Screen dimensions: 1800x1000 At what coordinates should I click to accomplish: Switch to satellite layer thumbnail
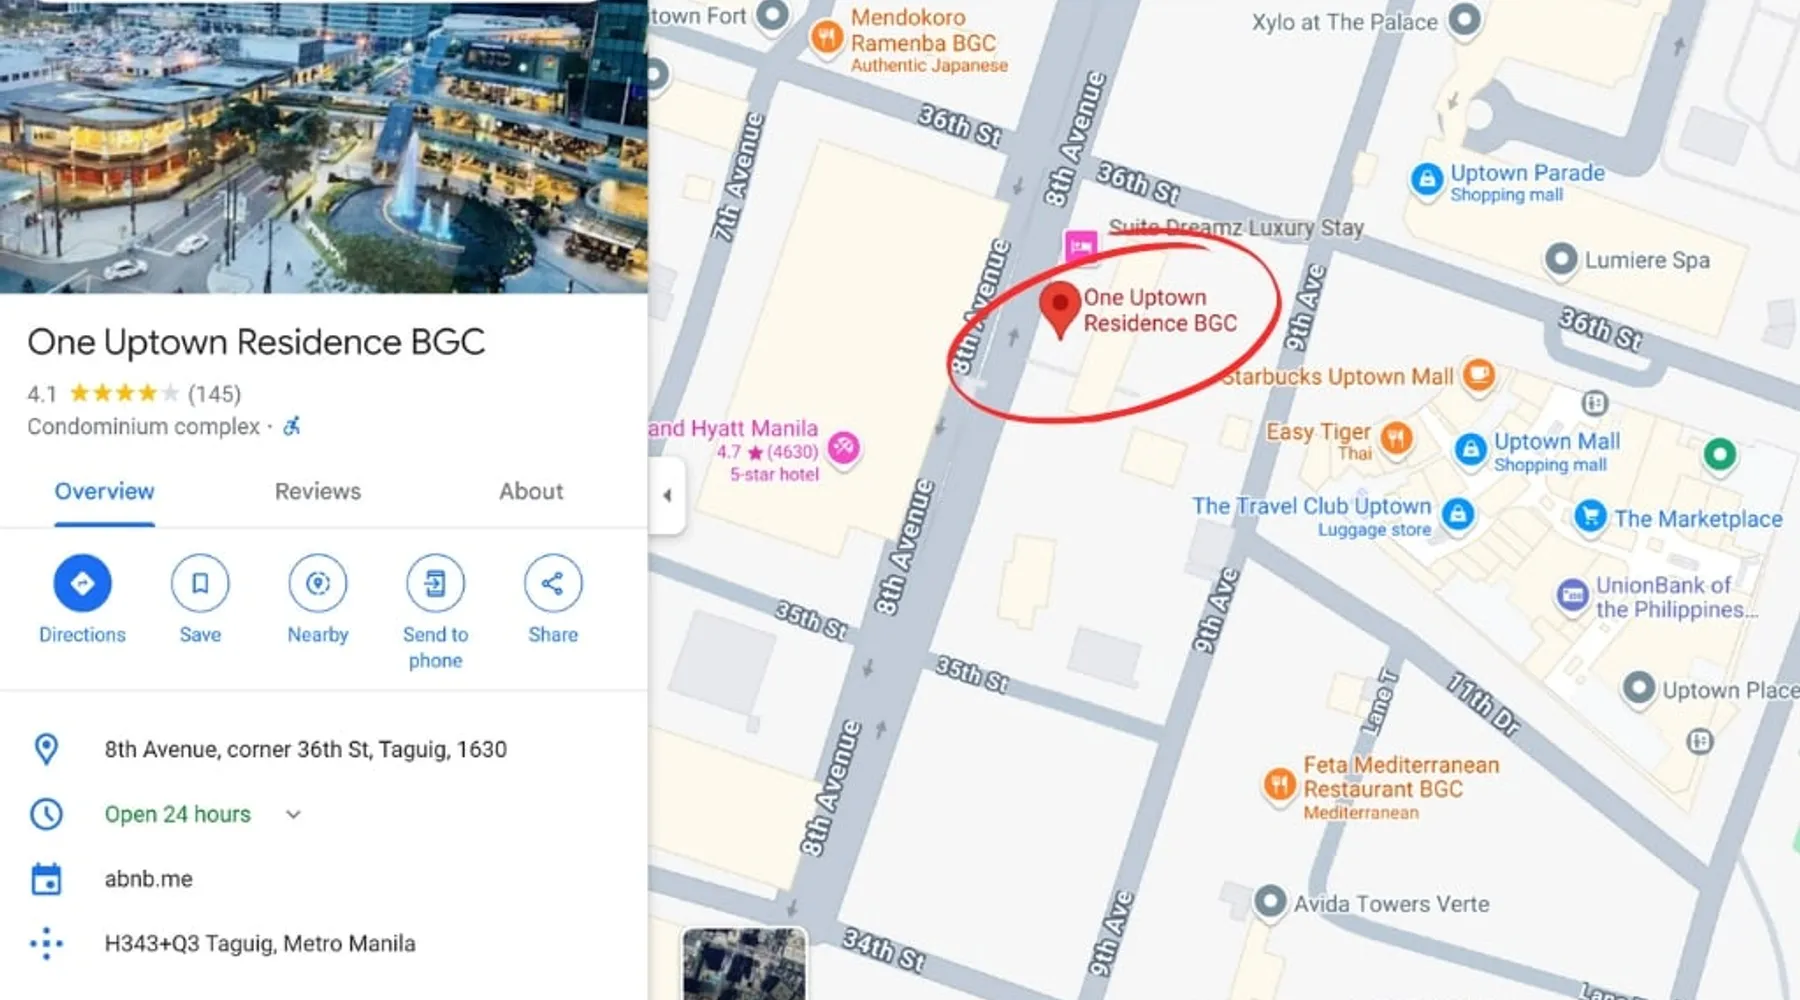[x=744, y=964]
